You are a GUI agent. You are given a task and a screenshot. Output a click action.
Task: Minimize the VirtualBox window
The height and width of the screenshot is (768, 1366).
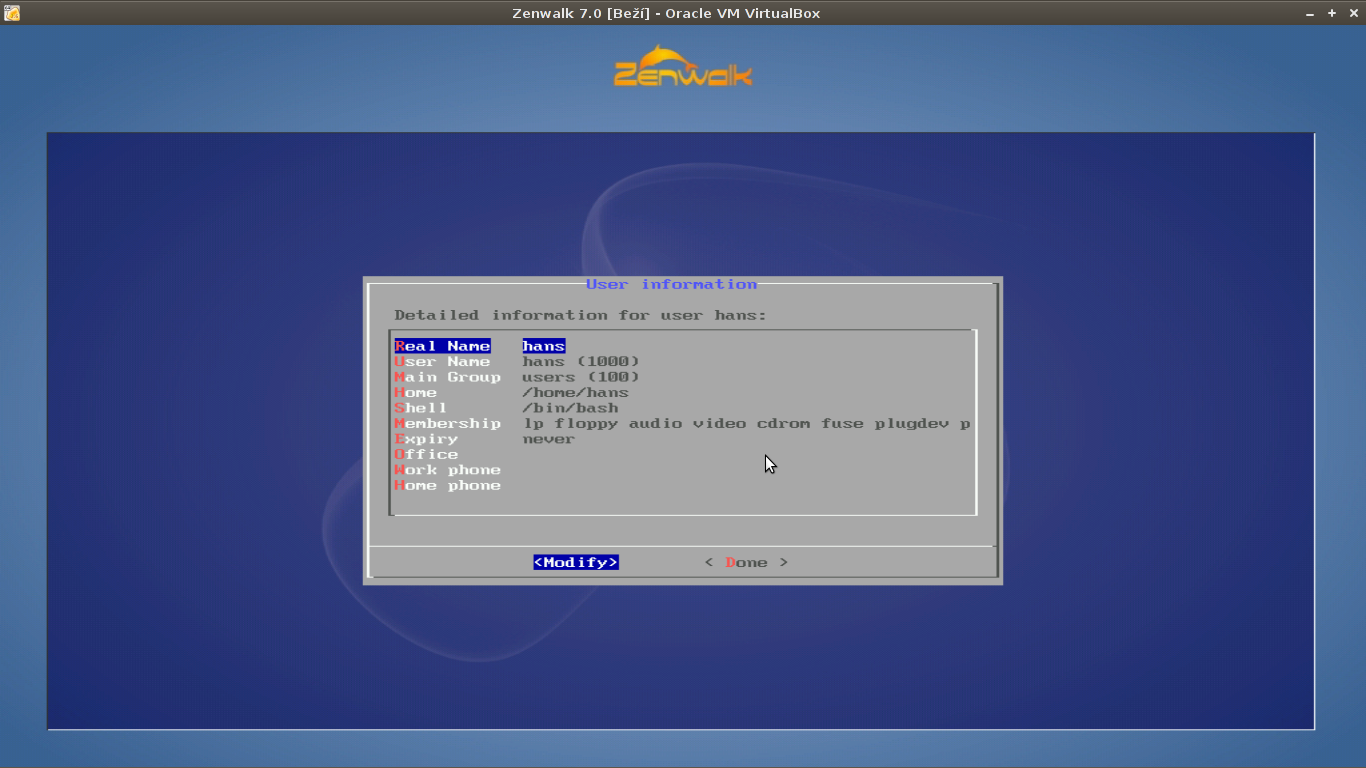[1311, 13]
